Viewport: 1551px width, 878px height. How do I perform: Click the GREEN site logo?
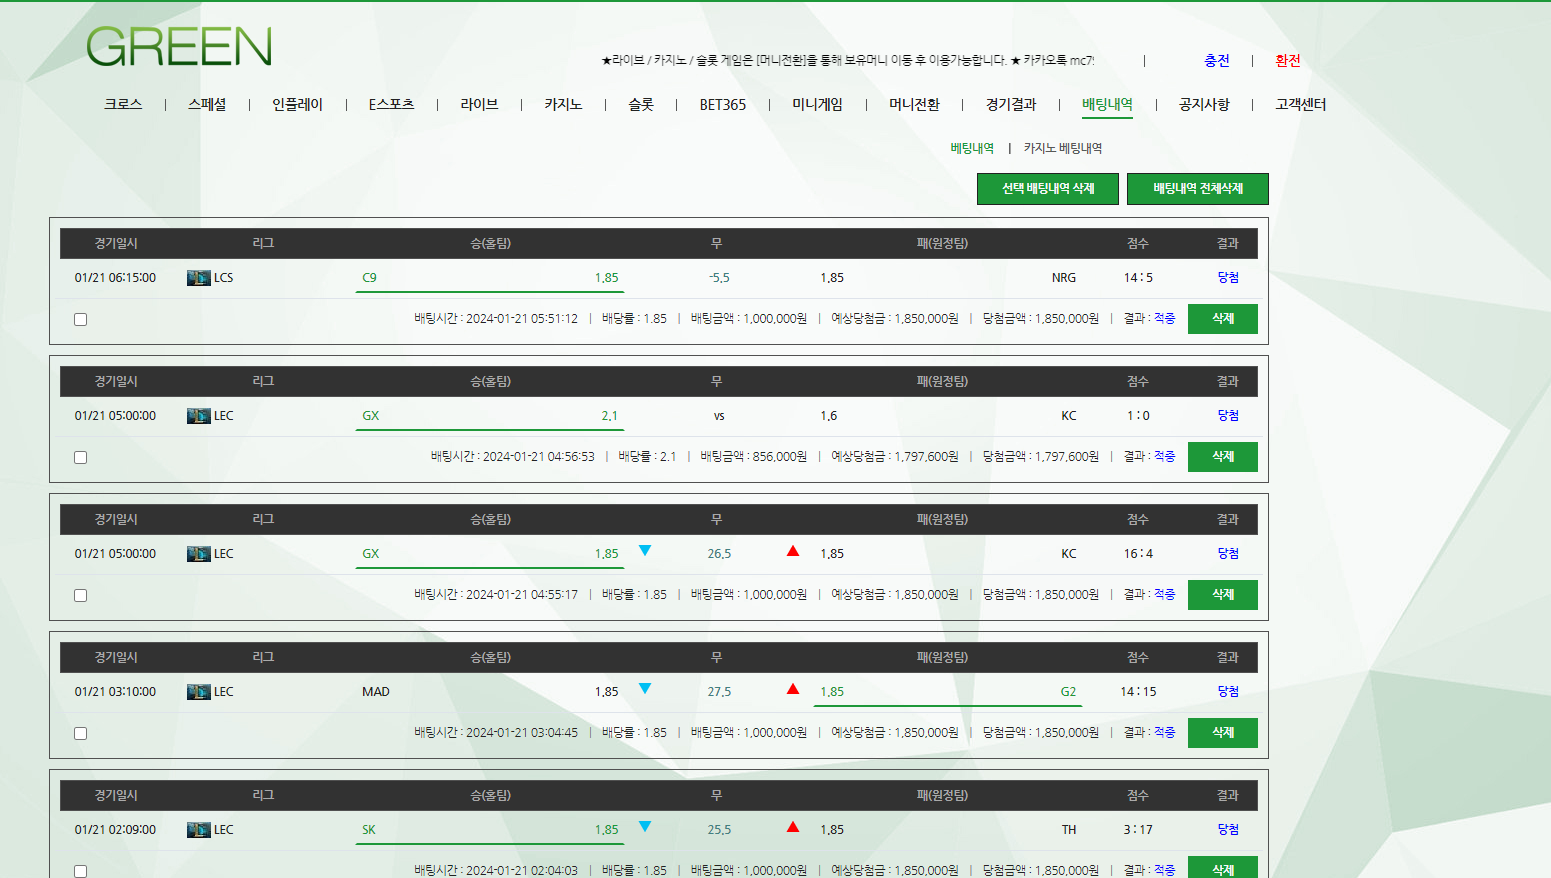(179, 47)
